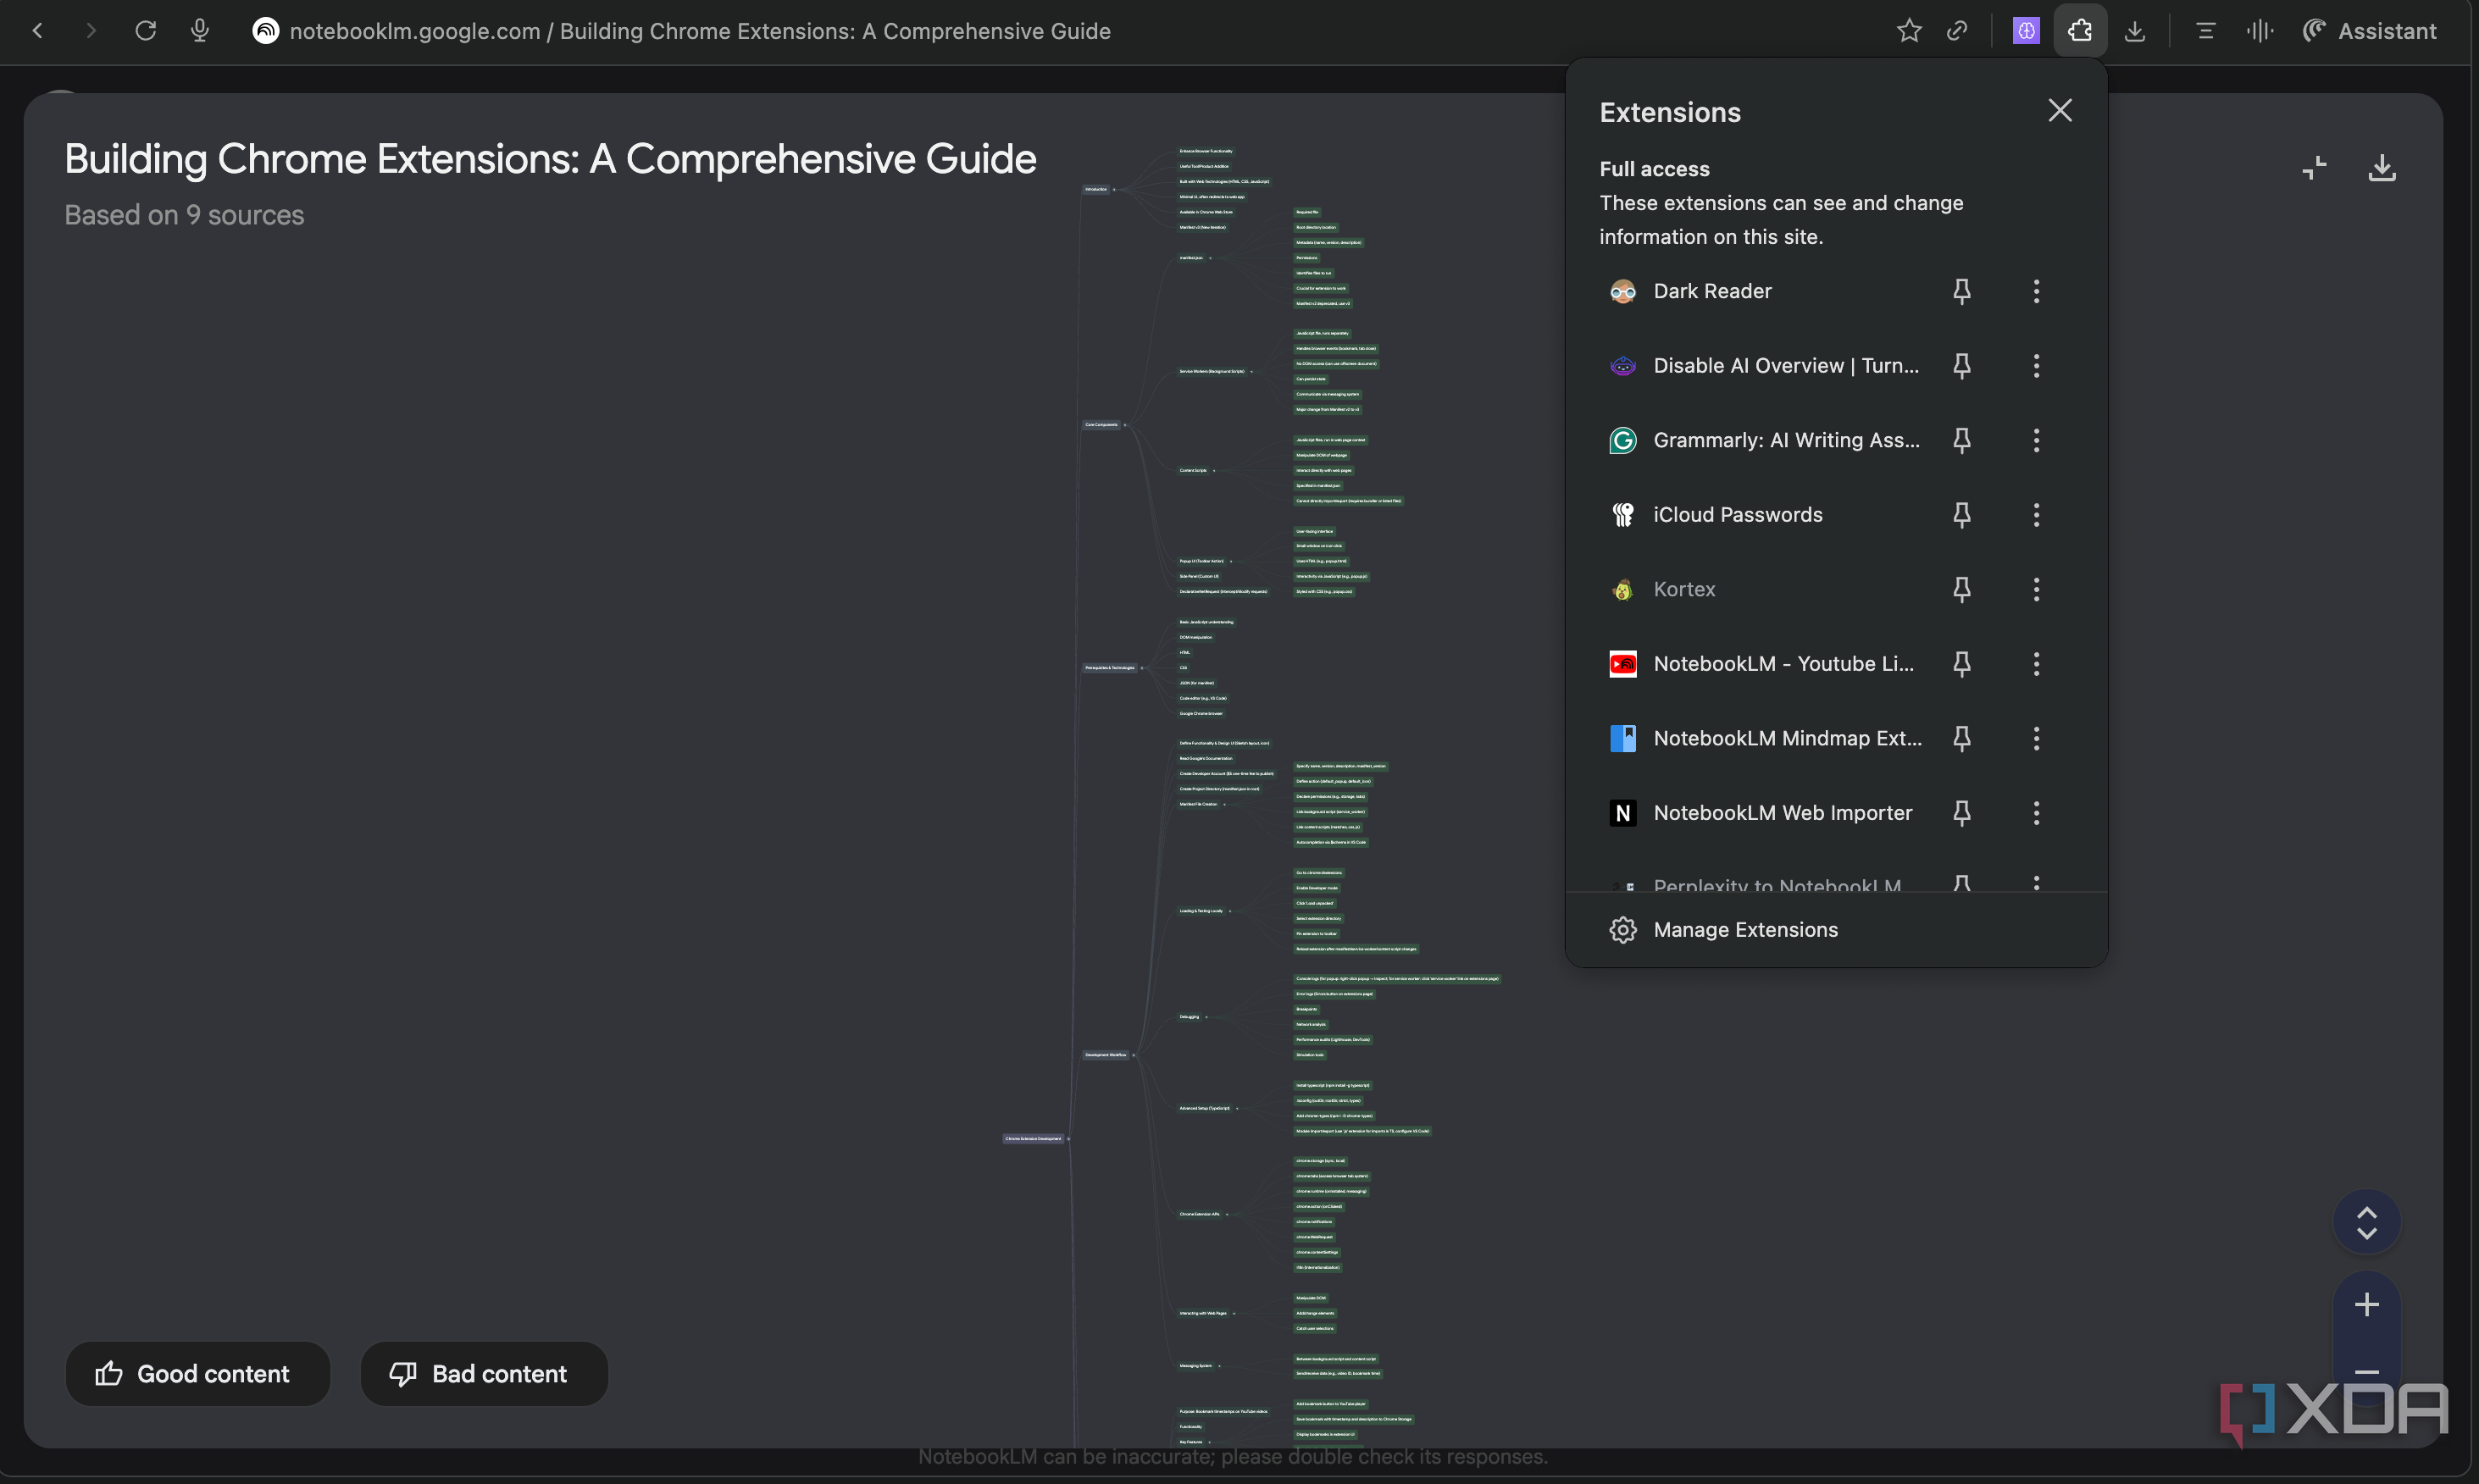
Task: Reload the NotebookLM page
Action: tap(146, 31)
